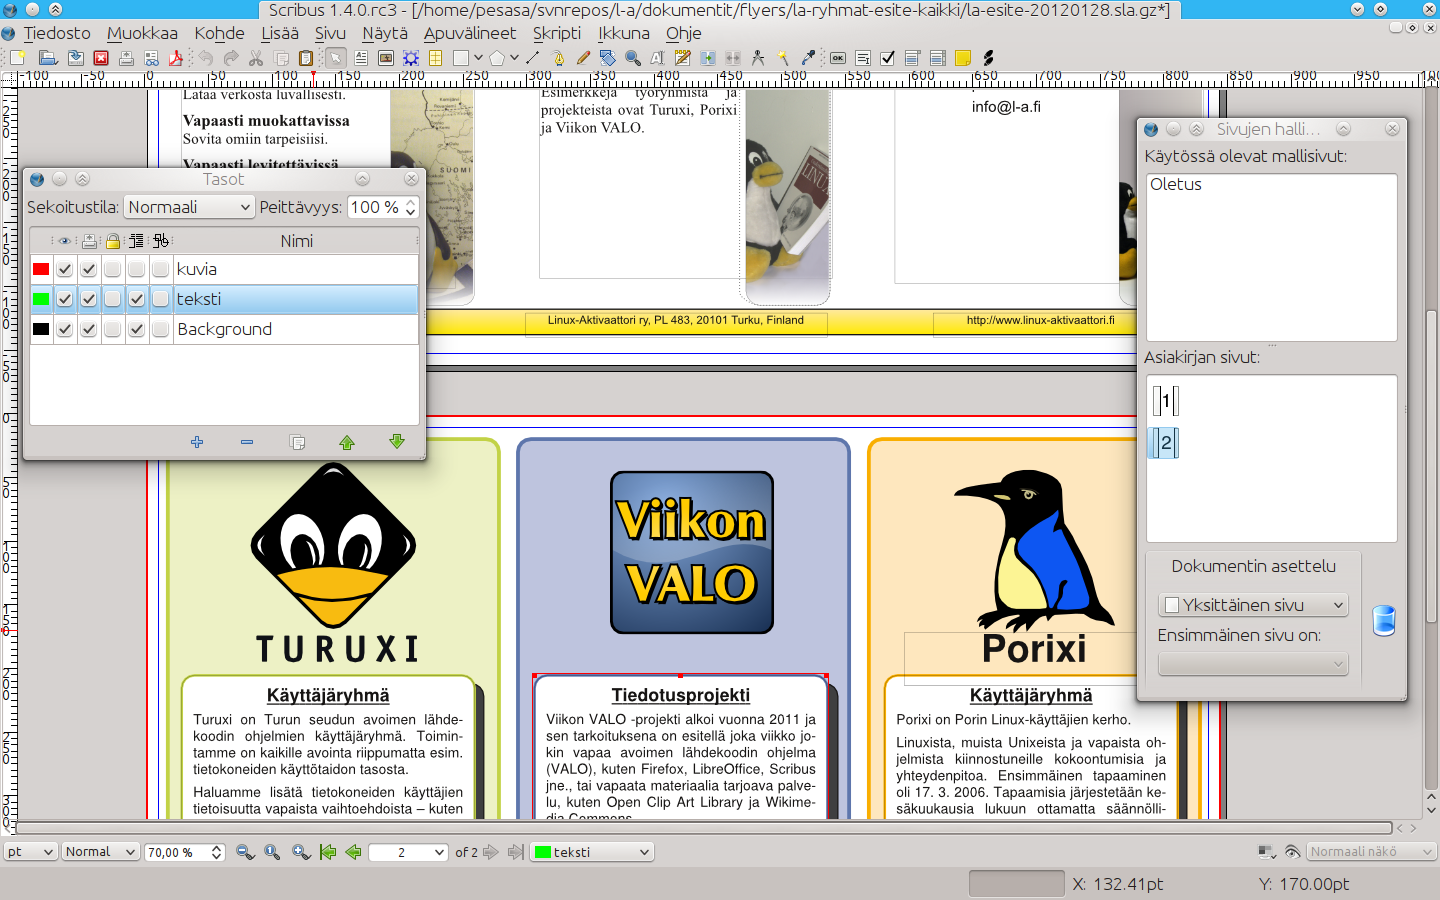Open the Tiedosto menu
The image size is (1440, 900).
click(57, 33)
